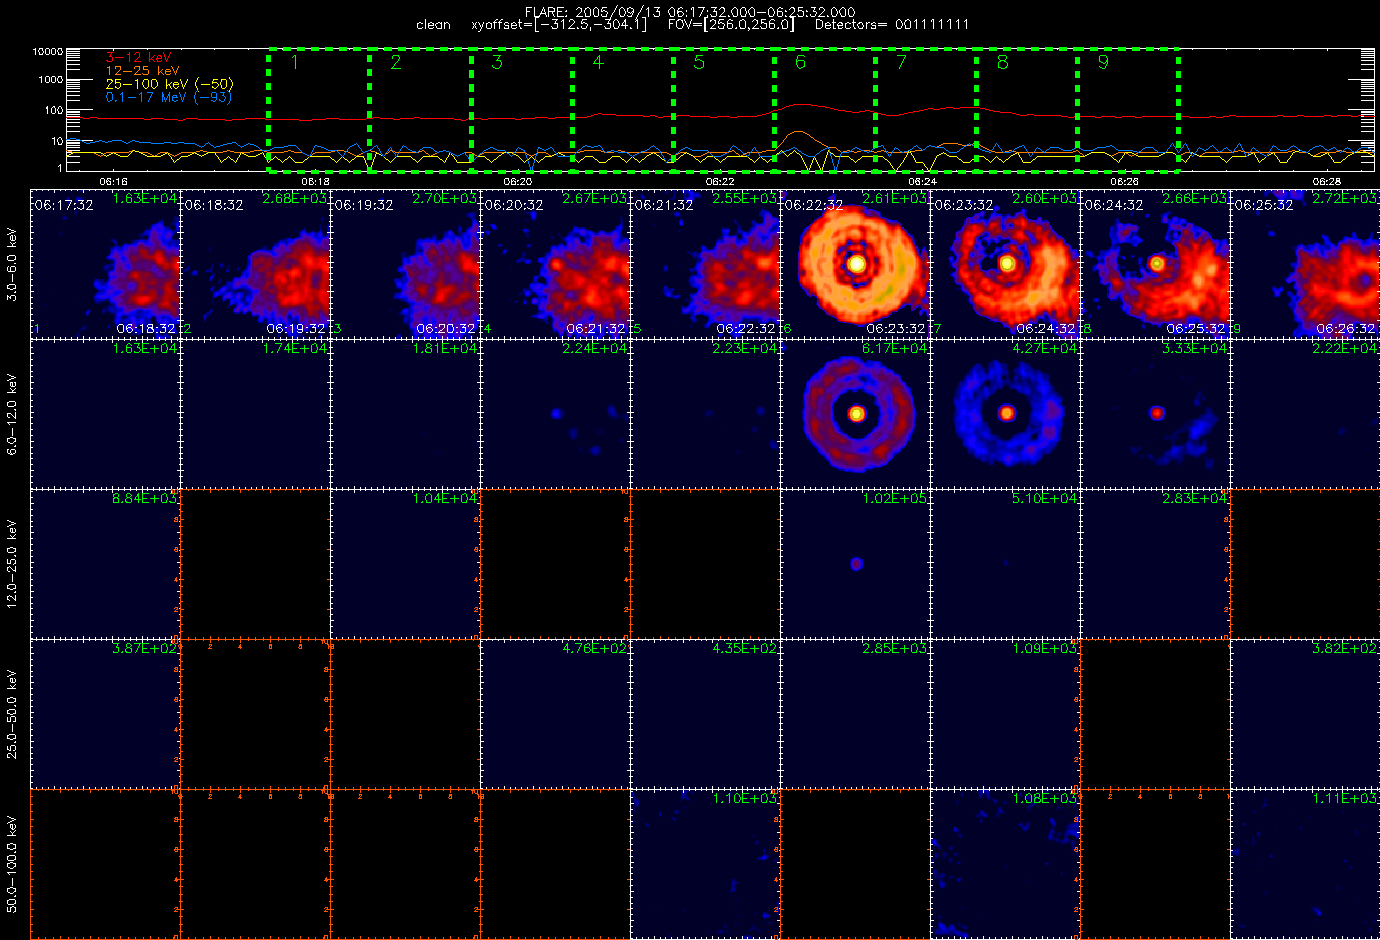Open the 3.0-6.0 keV image at 06:23:32
Screen dimensions: 1380x940
(x=1006, y=264)
